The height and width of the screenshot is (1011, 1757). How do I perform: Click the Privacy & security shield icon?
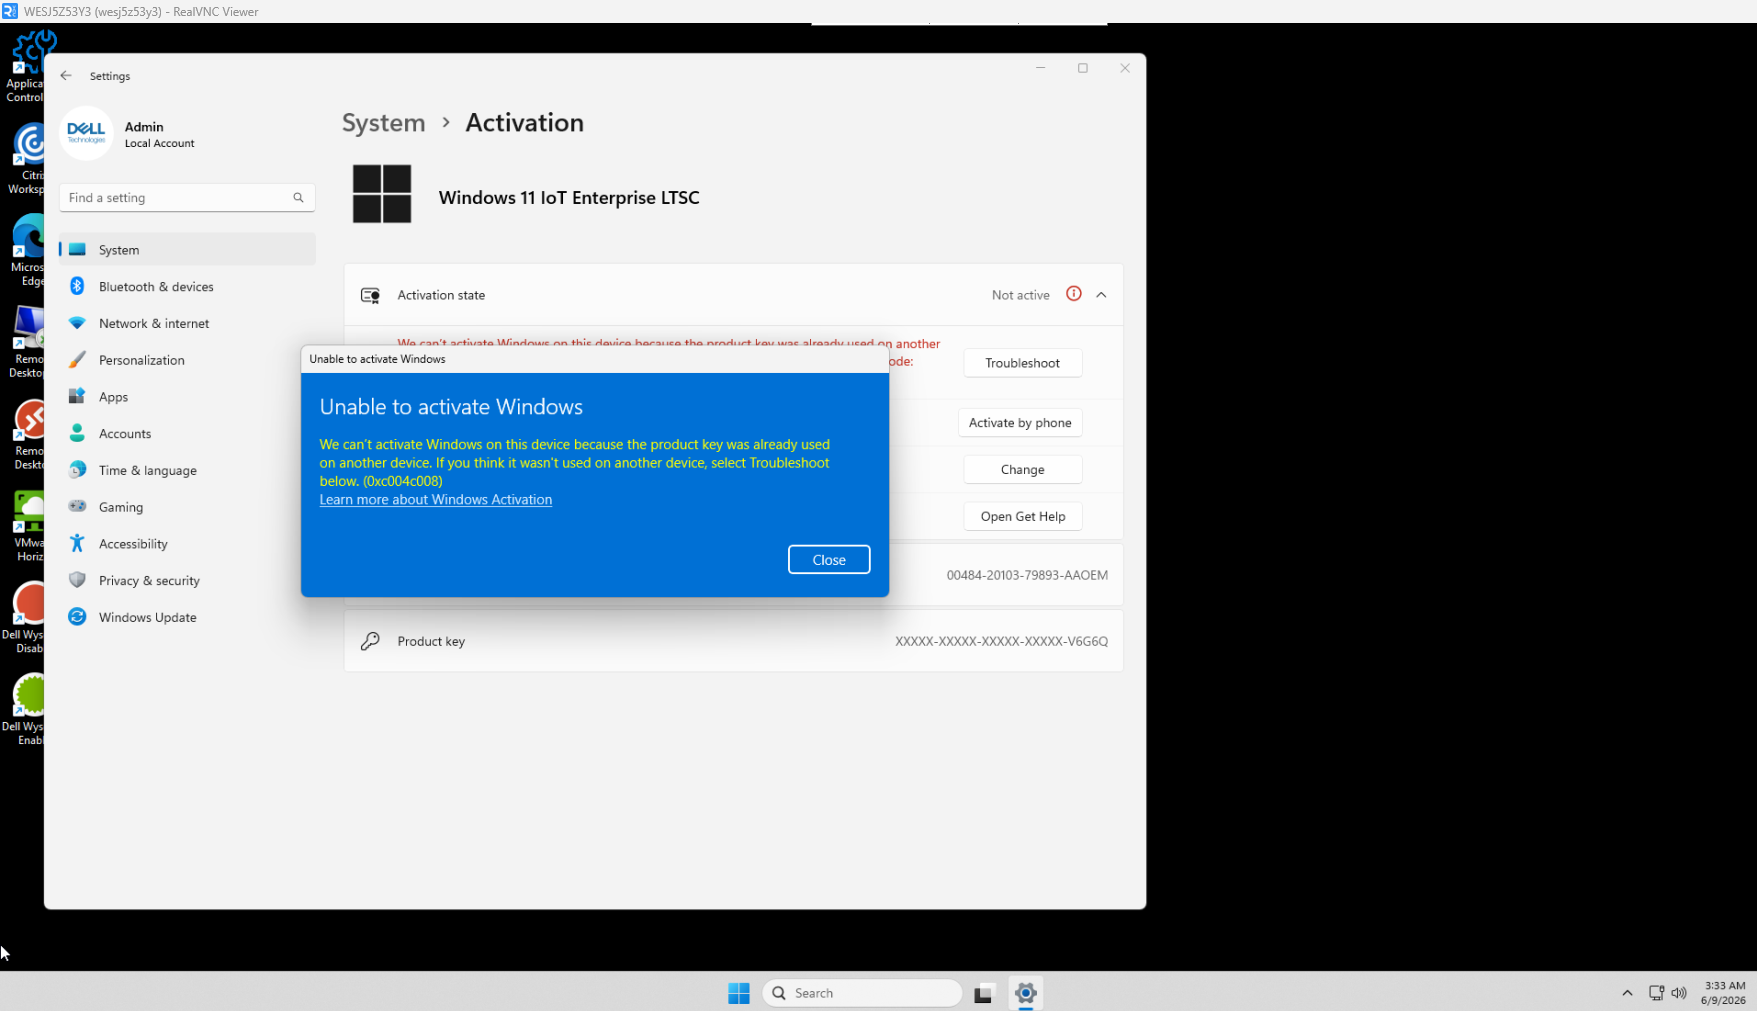[x=77, y=581]
